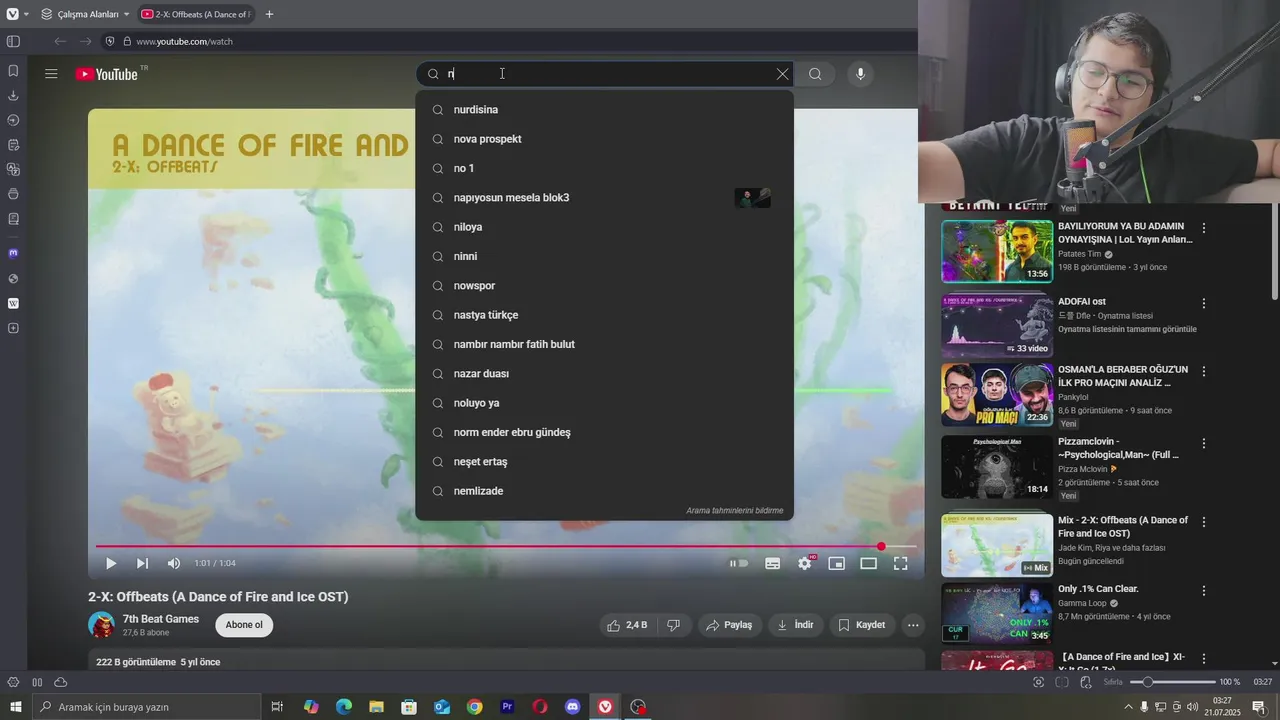Select the 2-X: Offbeats YouTube tab

tap(196, 14)
